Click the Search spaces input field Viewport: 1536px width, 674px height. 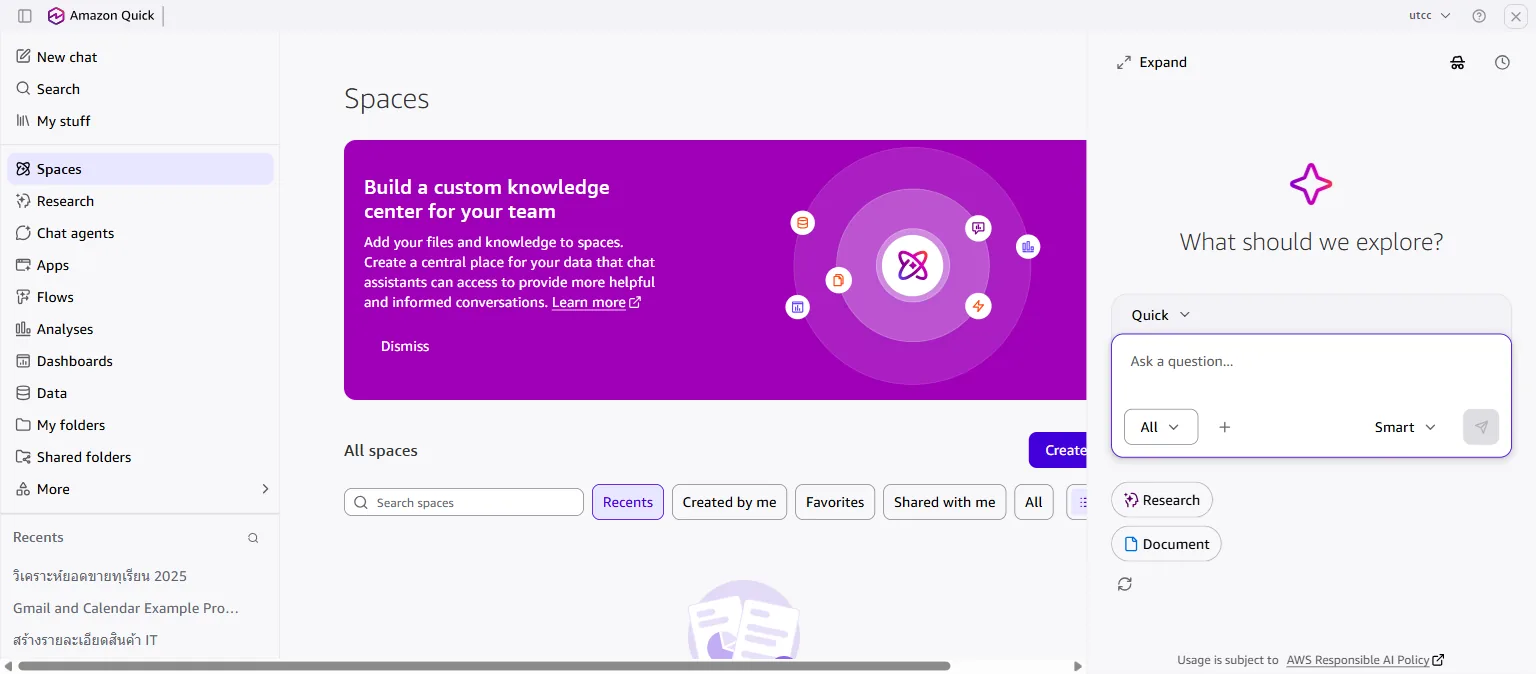point(464,502)
